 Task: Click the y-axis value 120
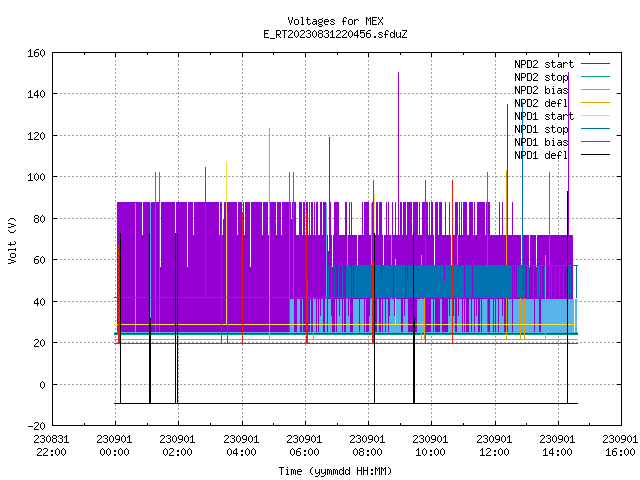(x=36, y=136)
